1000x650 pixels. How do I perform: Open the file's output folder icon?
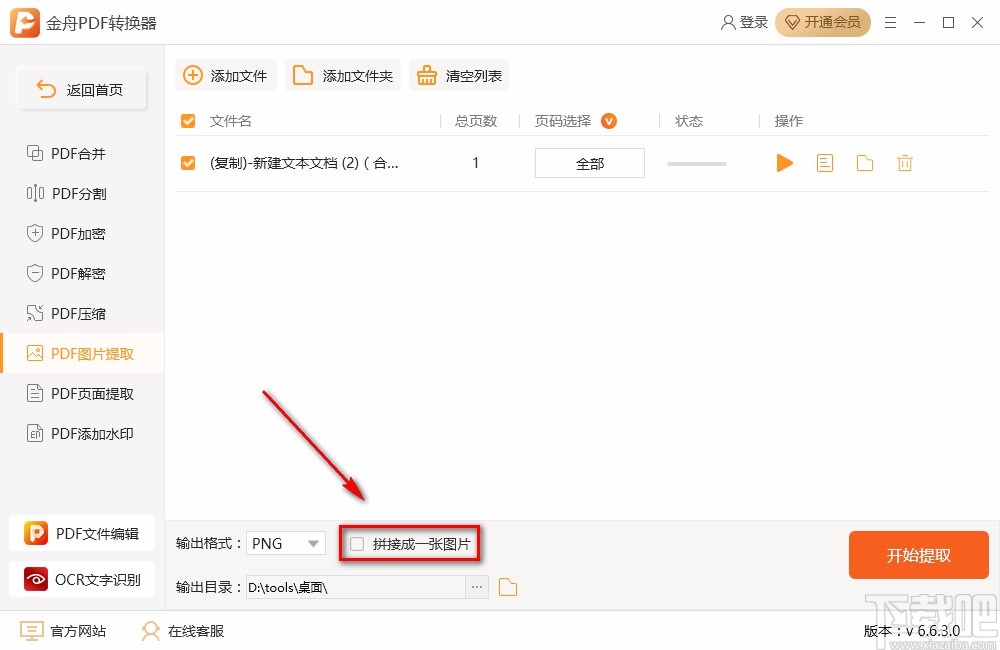[864, 162]
